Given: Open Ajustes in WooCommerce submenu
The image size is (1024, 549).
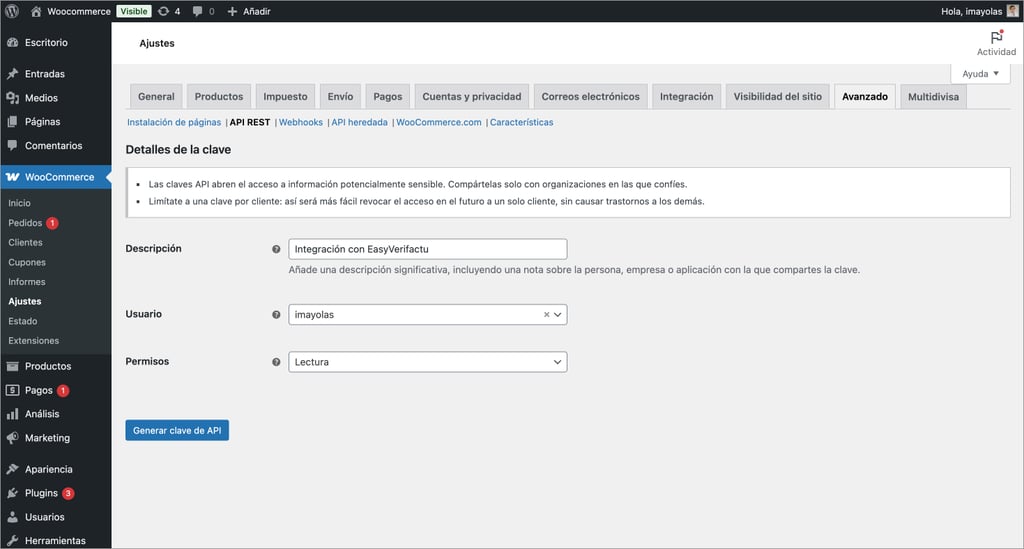Looking at the screenshot, I should click(25, 302).
